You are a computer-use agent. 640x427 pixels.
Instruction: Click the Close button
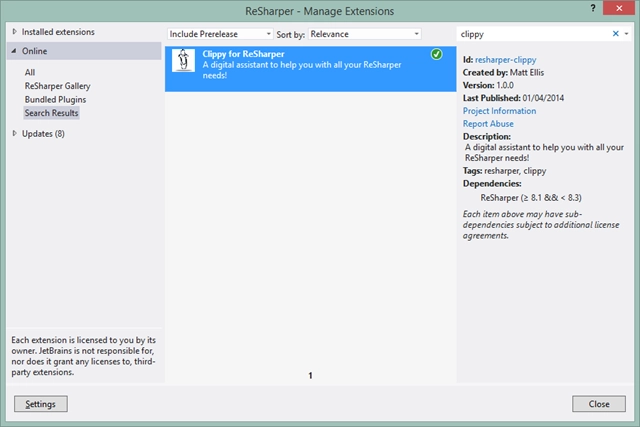click(599, 404)
